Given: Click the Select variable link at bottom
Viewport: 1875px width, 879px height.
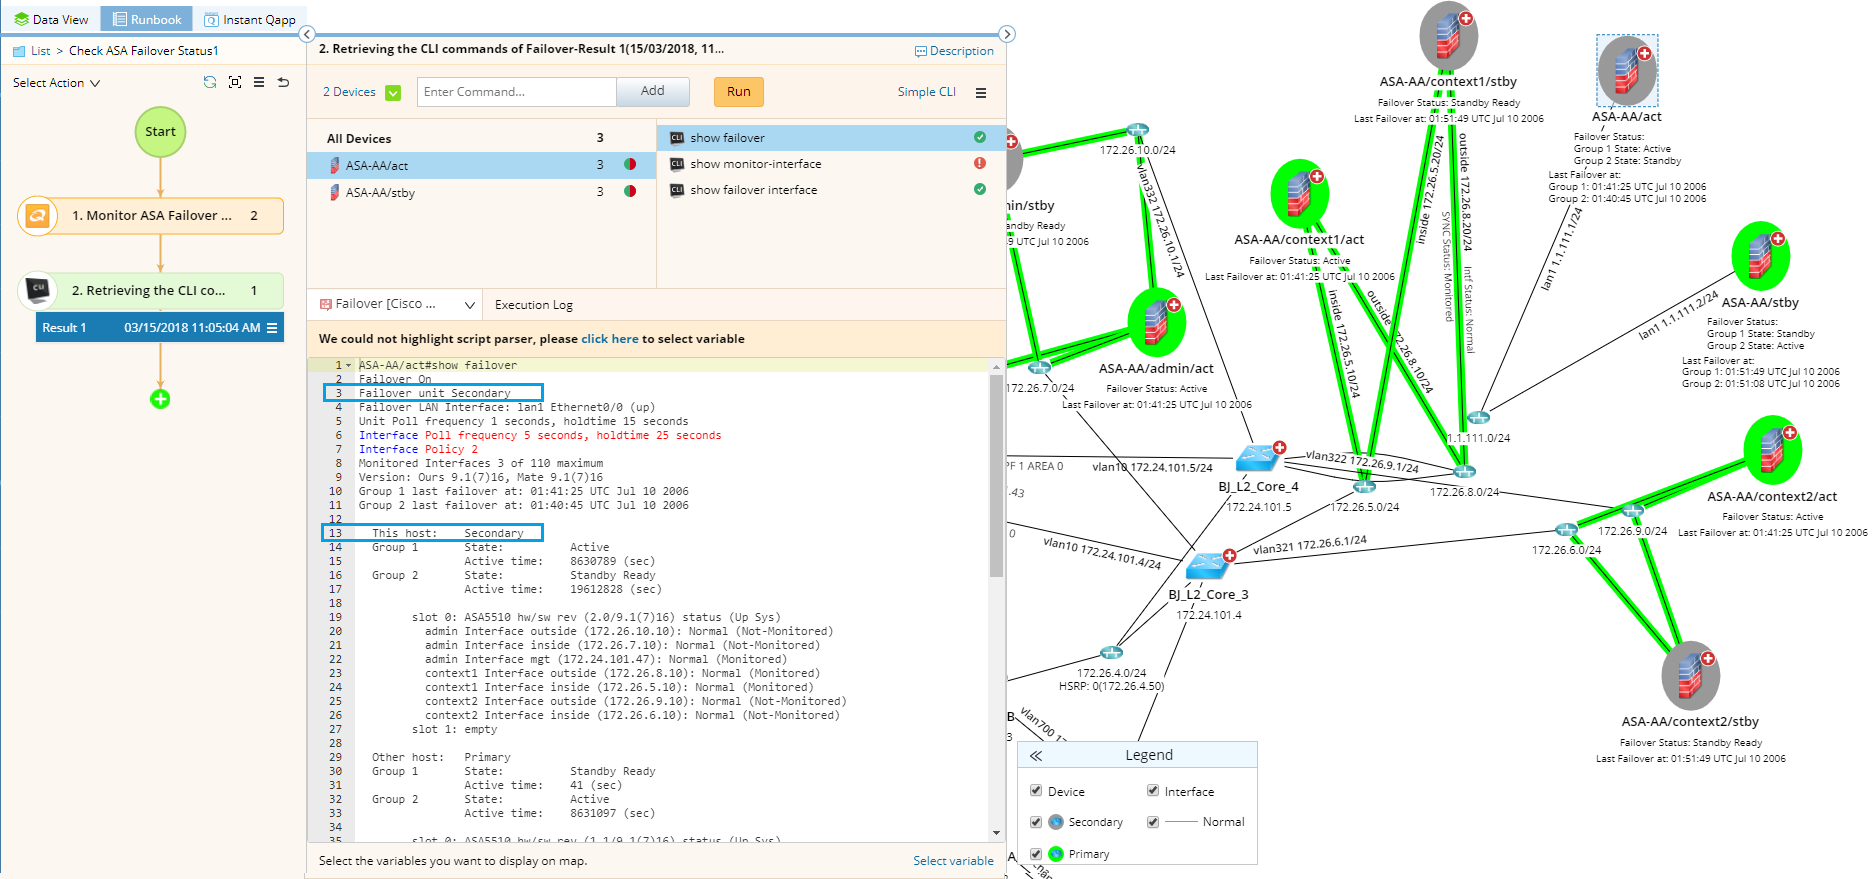Looking at the screenshot, I should pyautogui.click(x=953, y=861).
